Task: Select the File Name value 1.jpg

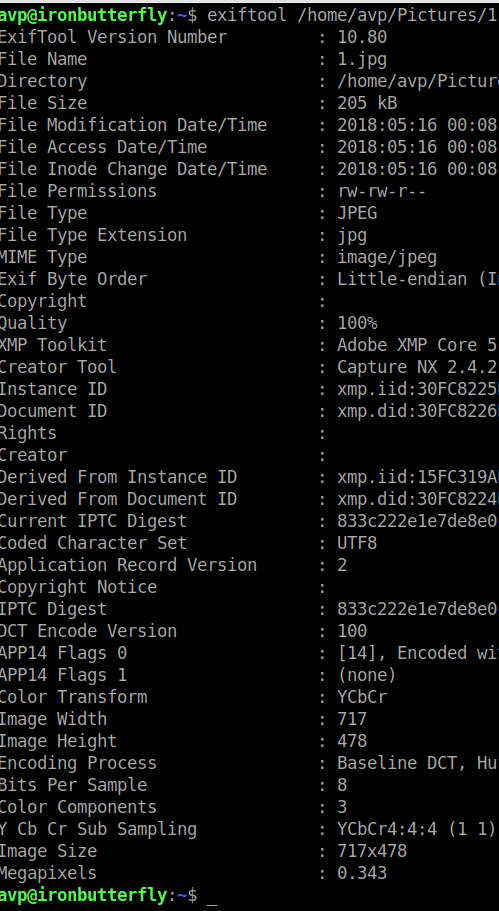Action: pos(362,59)
